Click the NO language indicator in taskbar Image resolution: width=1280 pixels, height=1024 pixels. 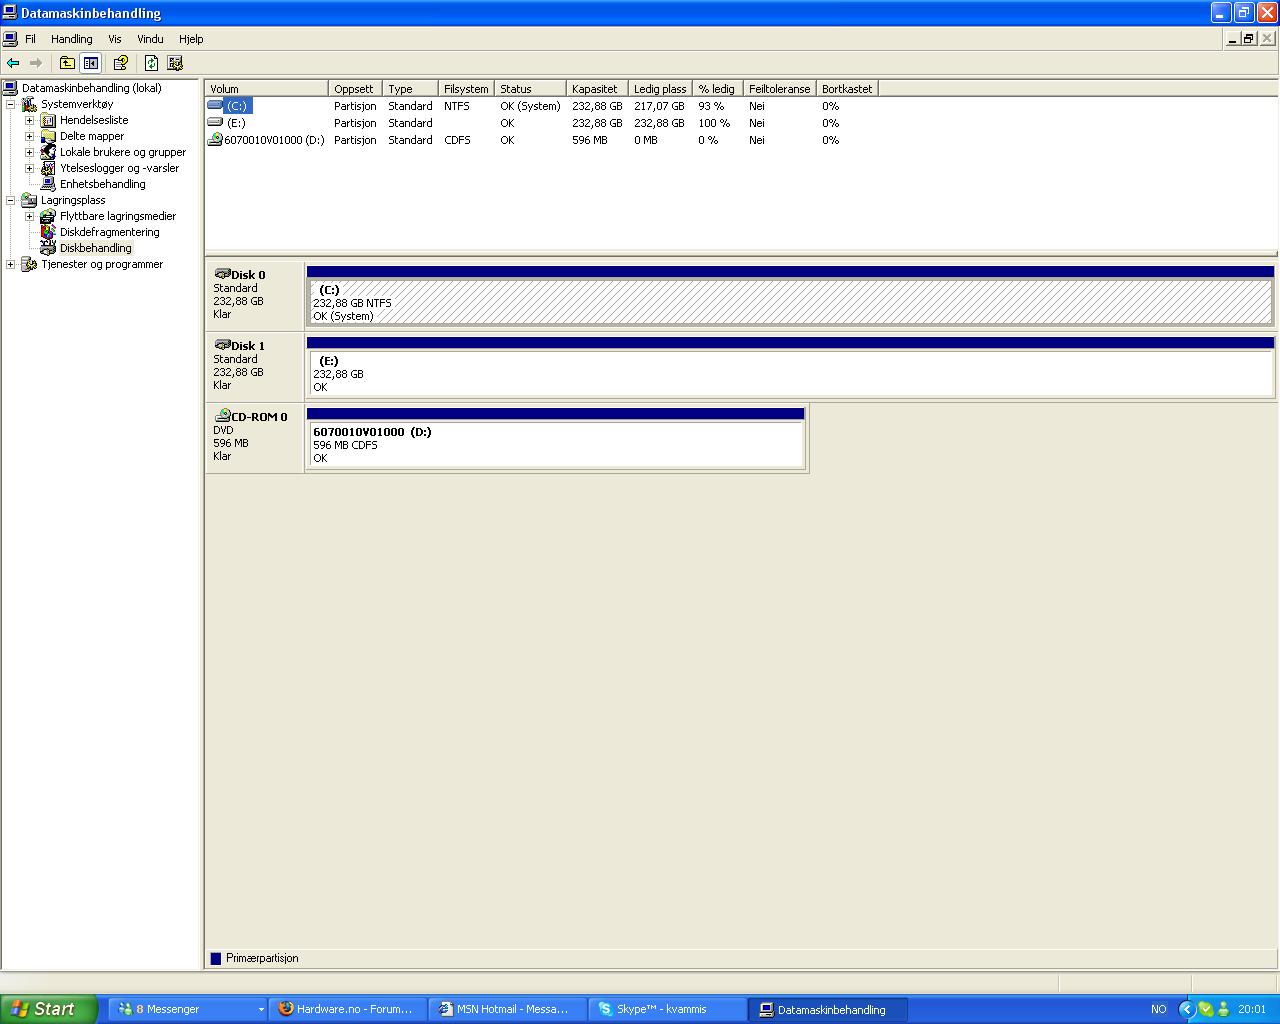(1159, 1009)
